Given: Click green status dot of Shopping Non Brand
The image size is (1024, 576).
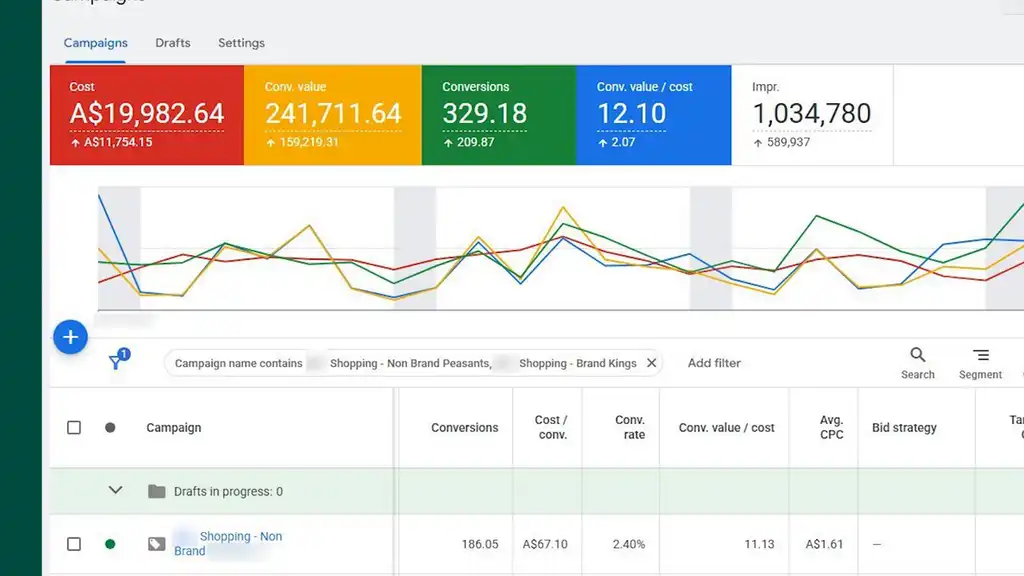Looking at the screenshot, I should 110,544.
